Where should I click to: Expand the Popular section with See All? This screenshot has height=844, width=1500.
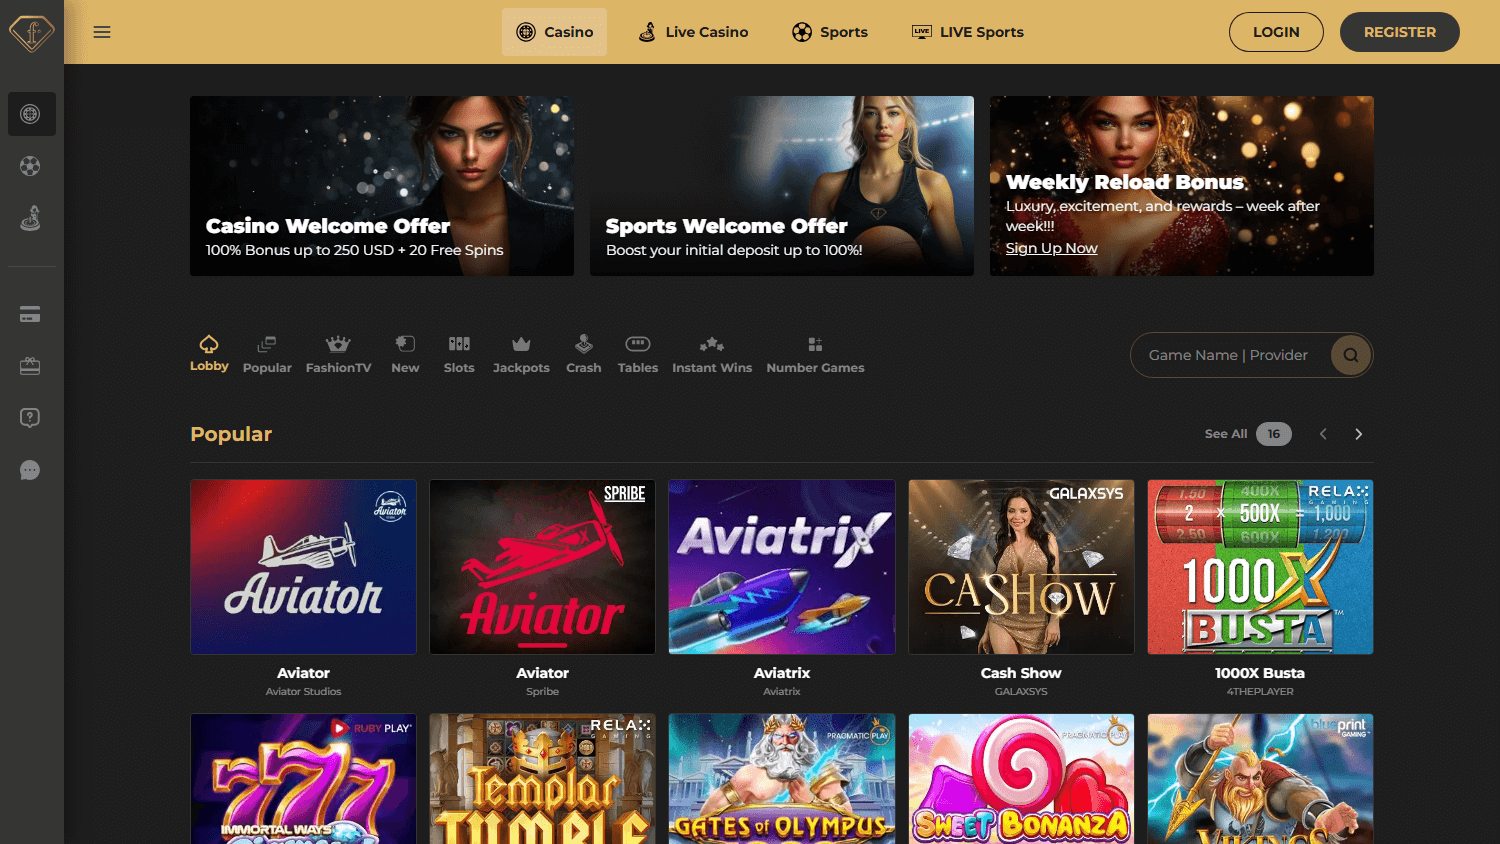(1225, 433)
